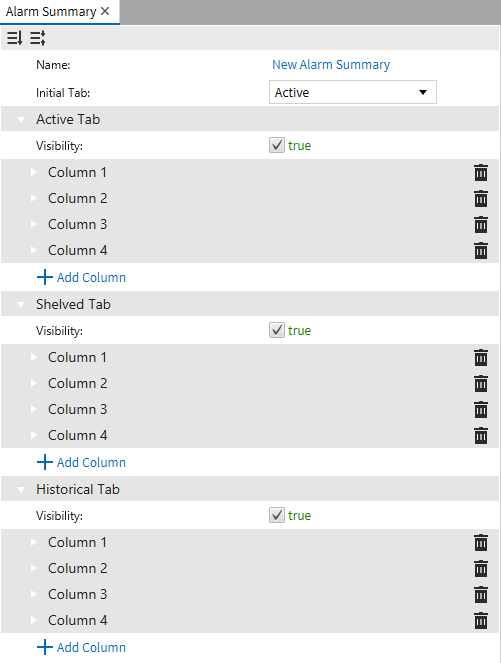Collapse the Historical Tab section
Viewport: 501px width, 663px height.
21,490
